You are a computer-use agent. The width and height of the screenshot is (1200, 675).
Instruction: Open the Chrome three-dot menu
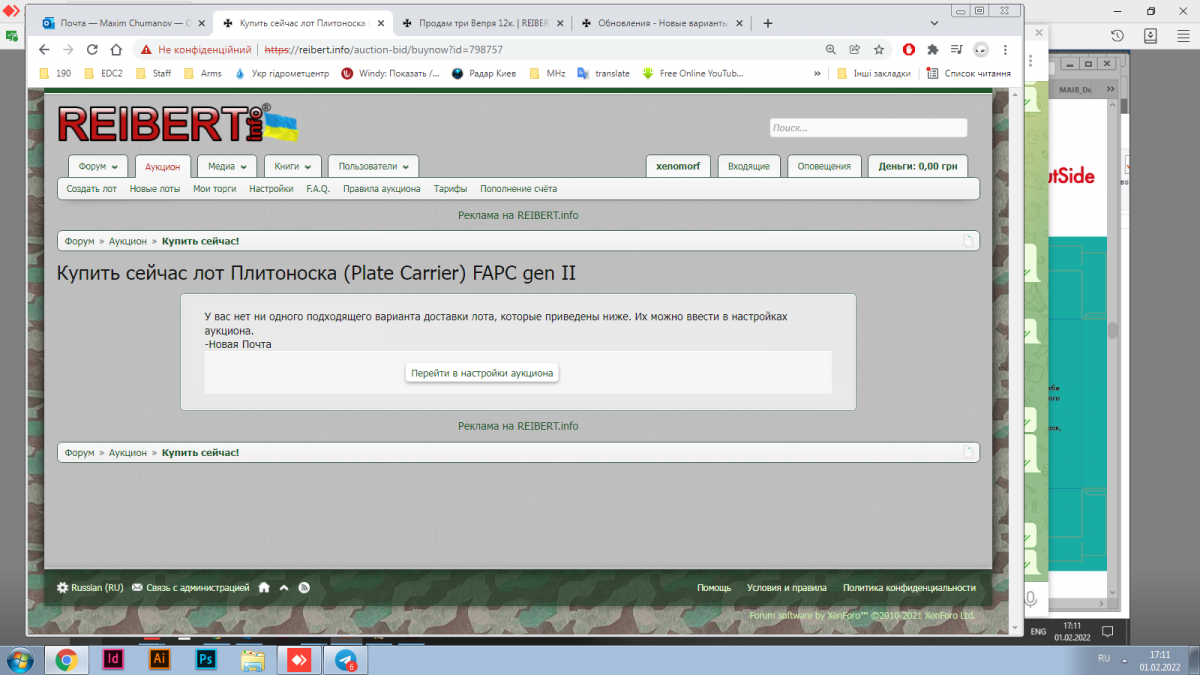point(1005,49)
